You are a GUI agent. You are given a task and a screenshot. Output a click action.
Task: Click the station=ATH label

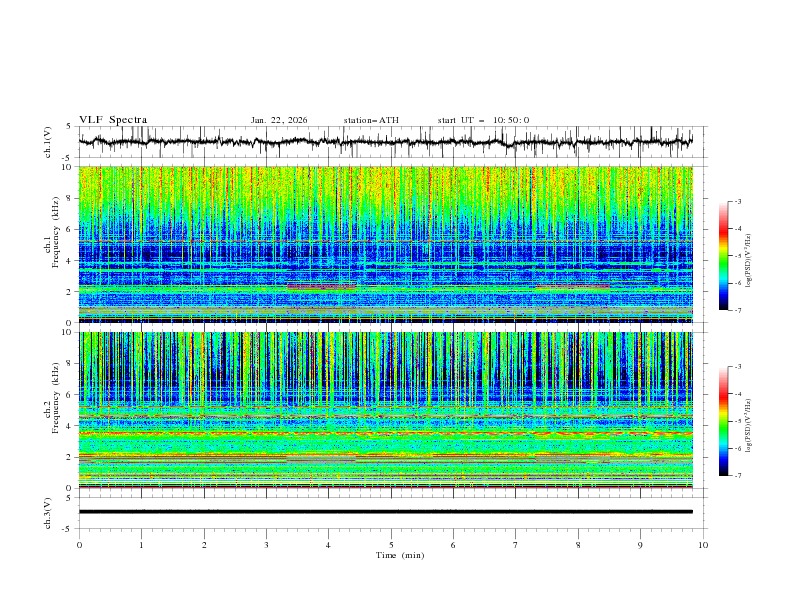[371, 120]
